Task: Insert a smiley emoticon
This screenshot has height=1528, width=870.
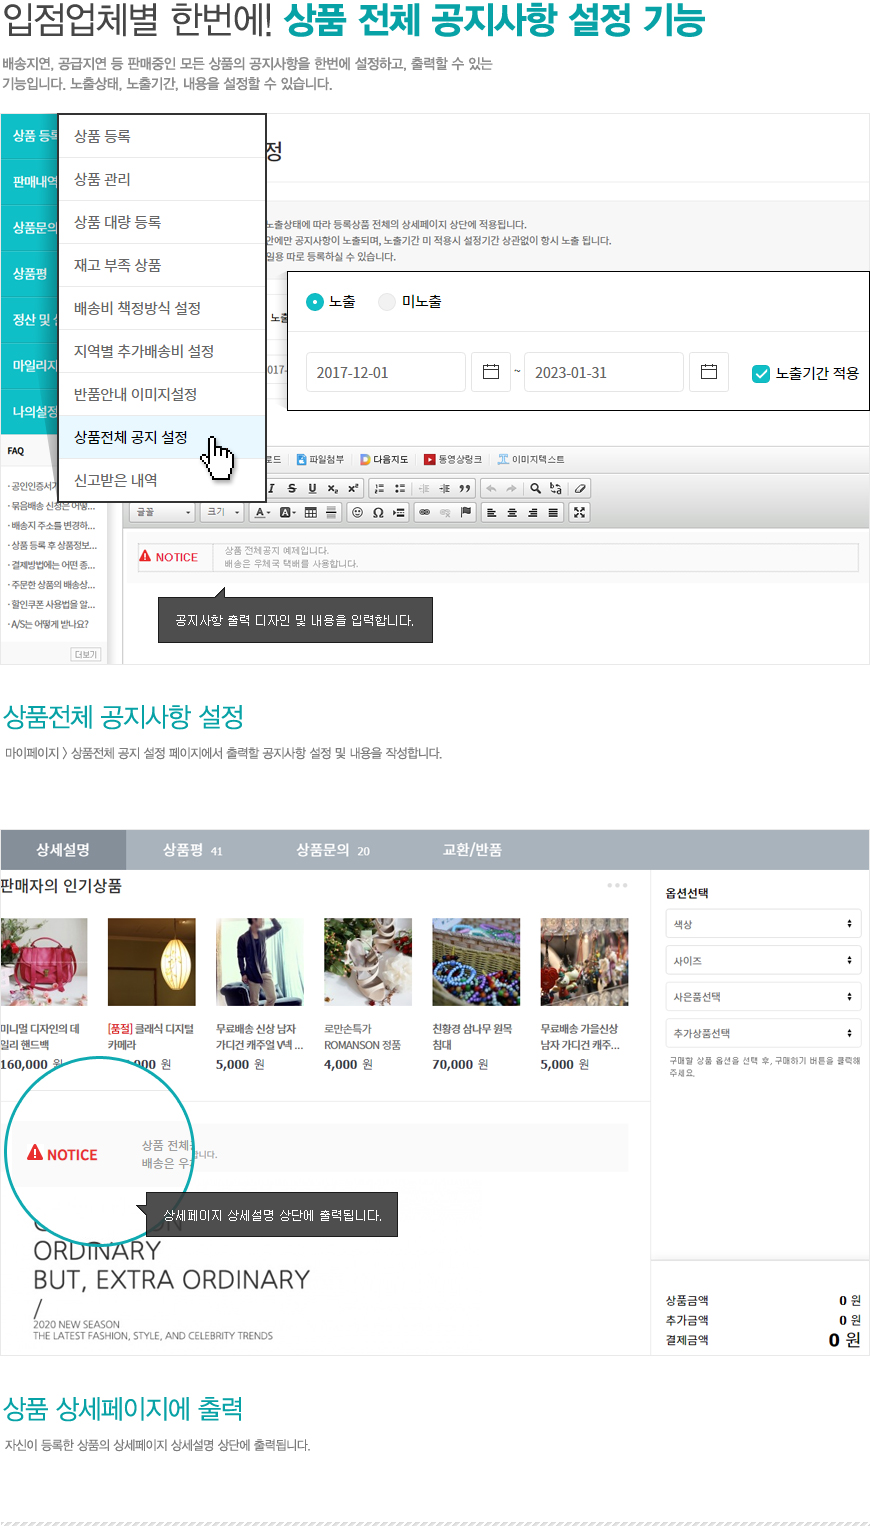Action: pyautogui.click(x=357, y=512)
